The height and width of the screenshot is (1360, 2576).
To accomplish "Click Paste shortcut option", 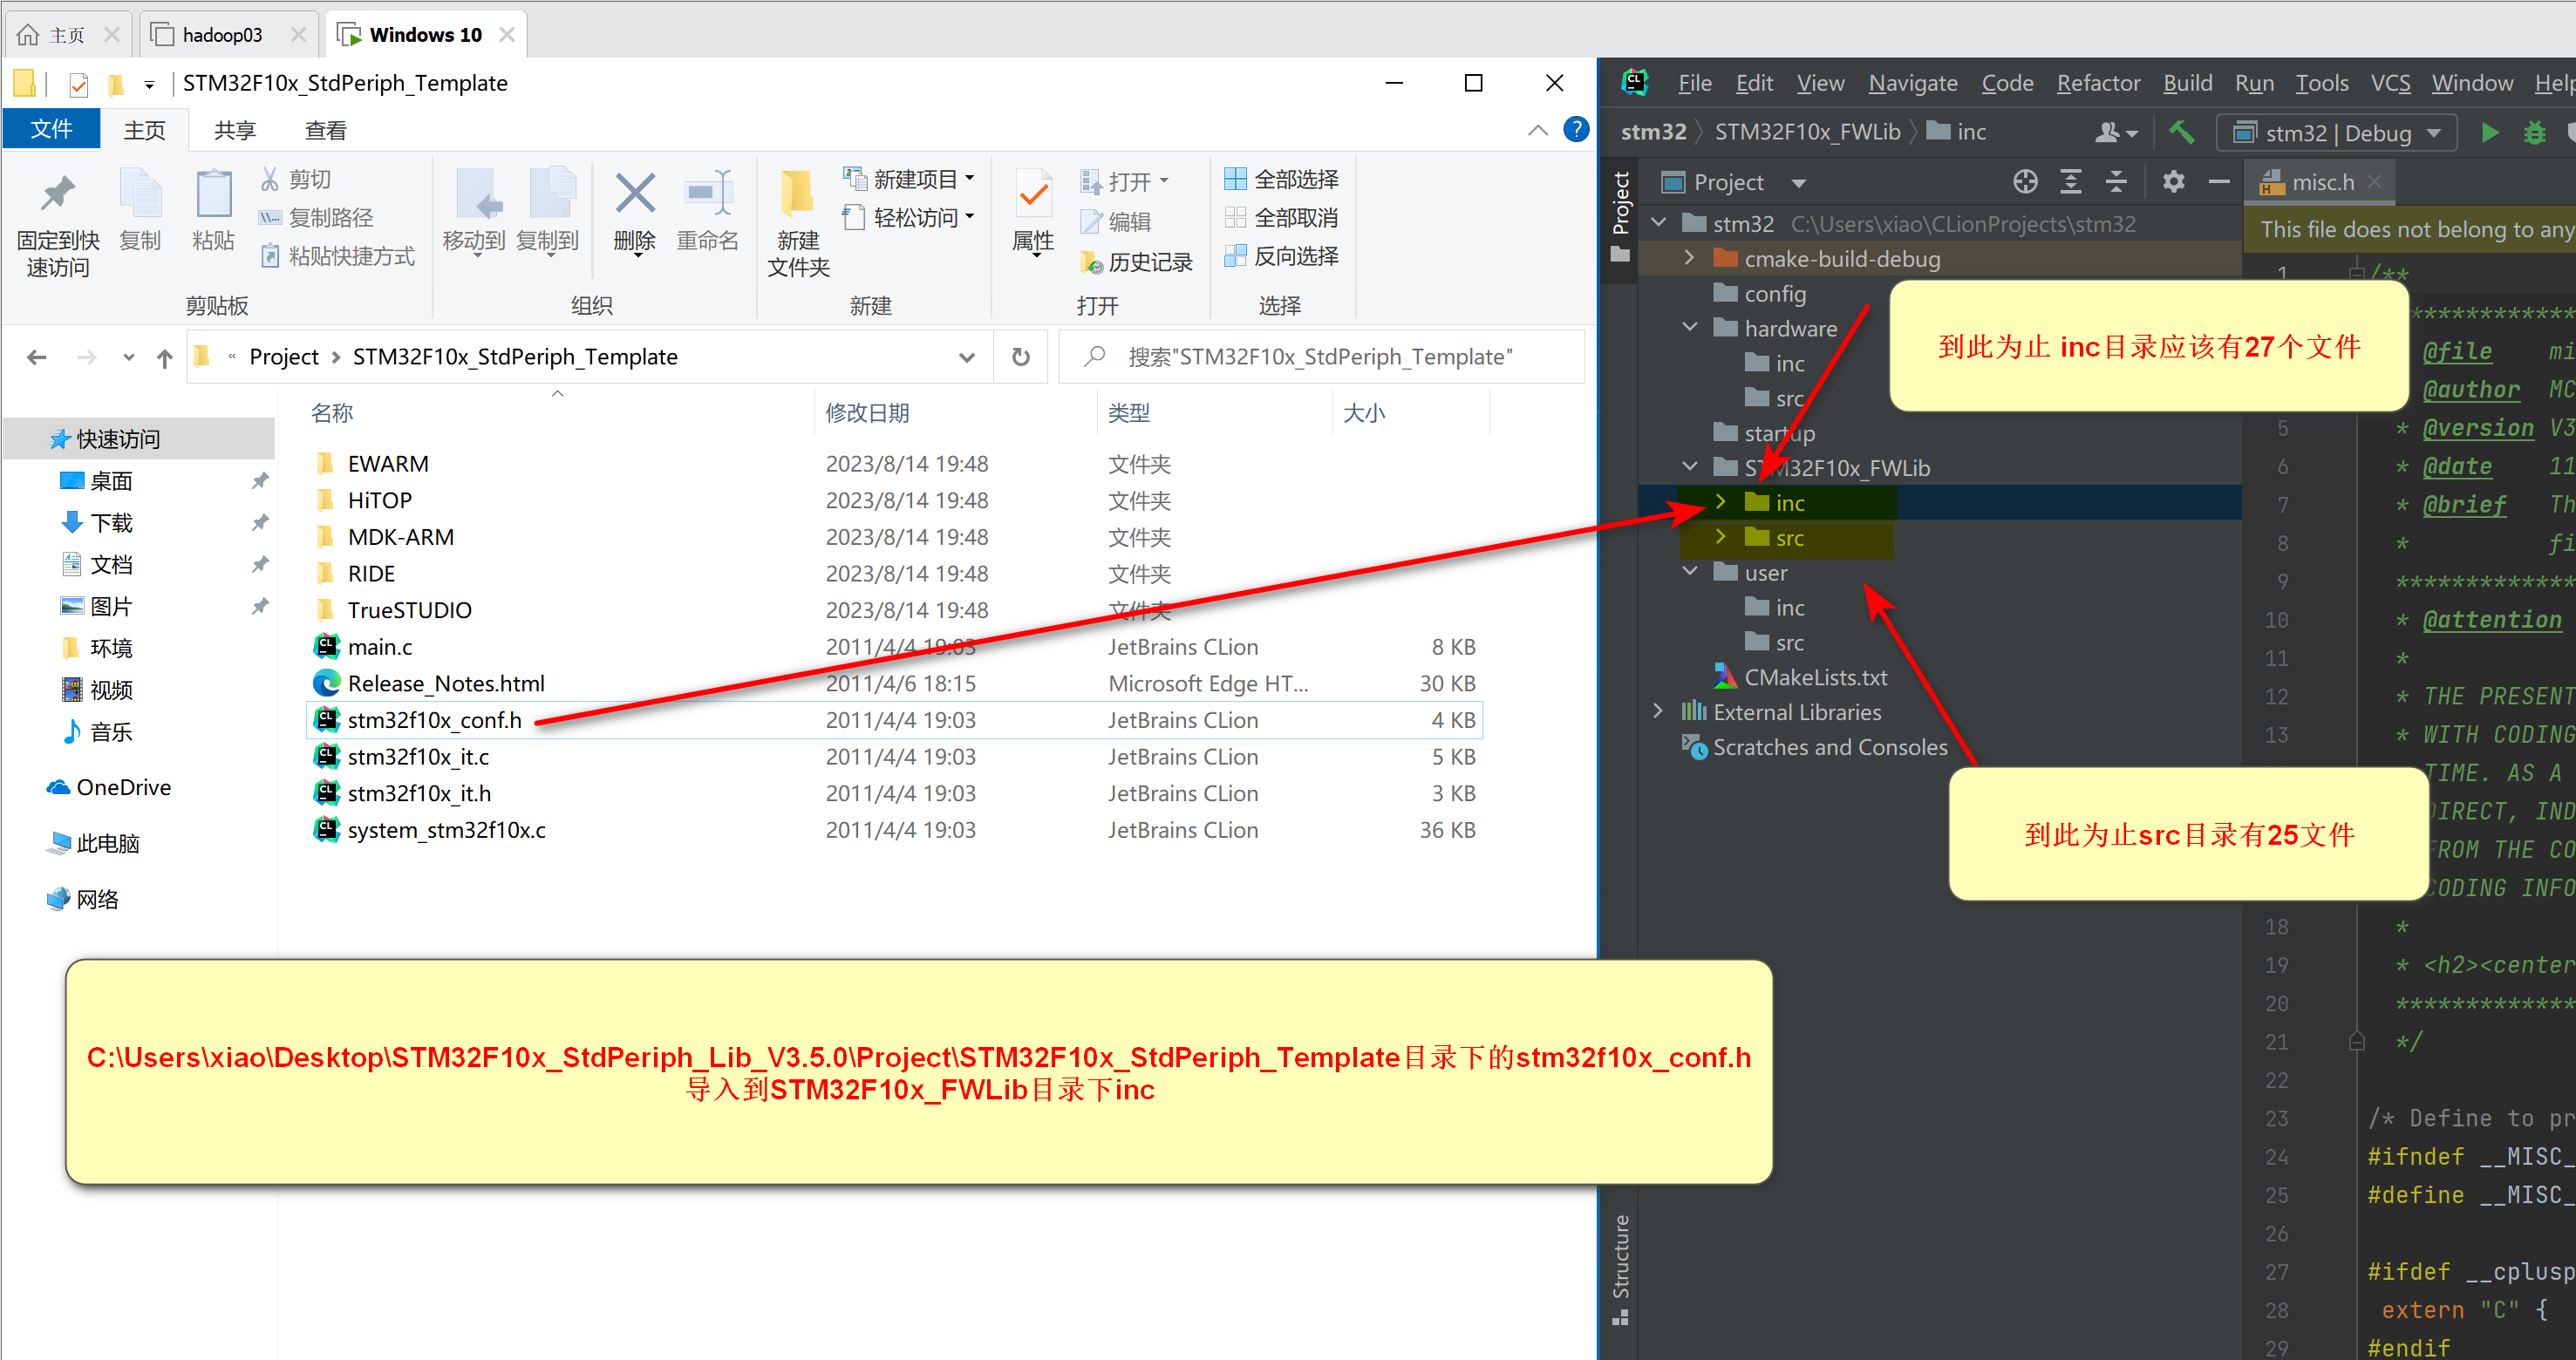I will 337,256.
